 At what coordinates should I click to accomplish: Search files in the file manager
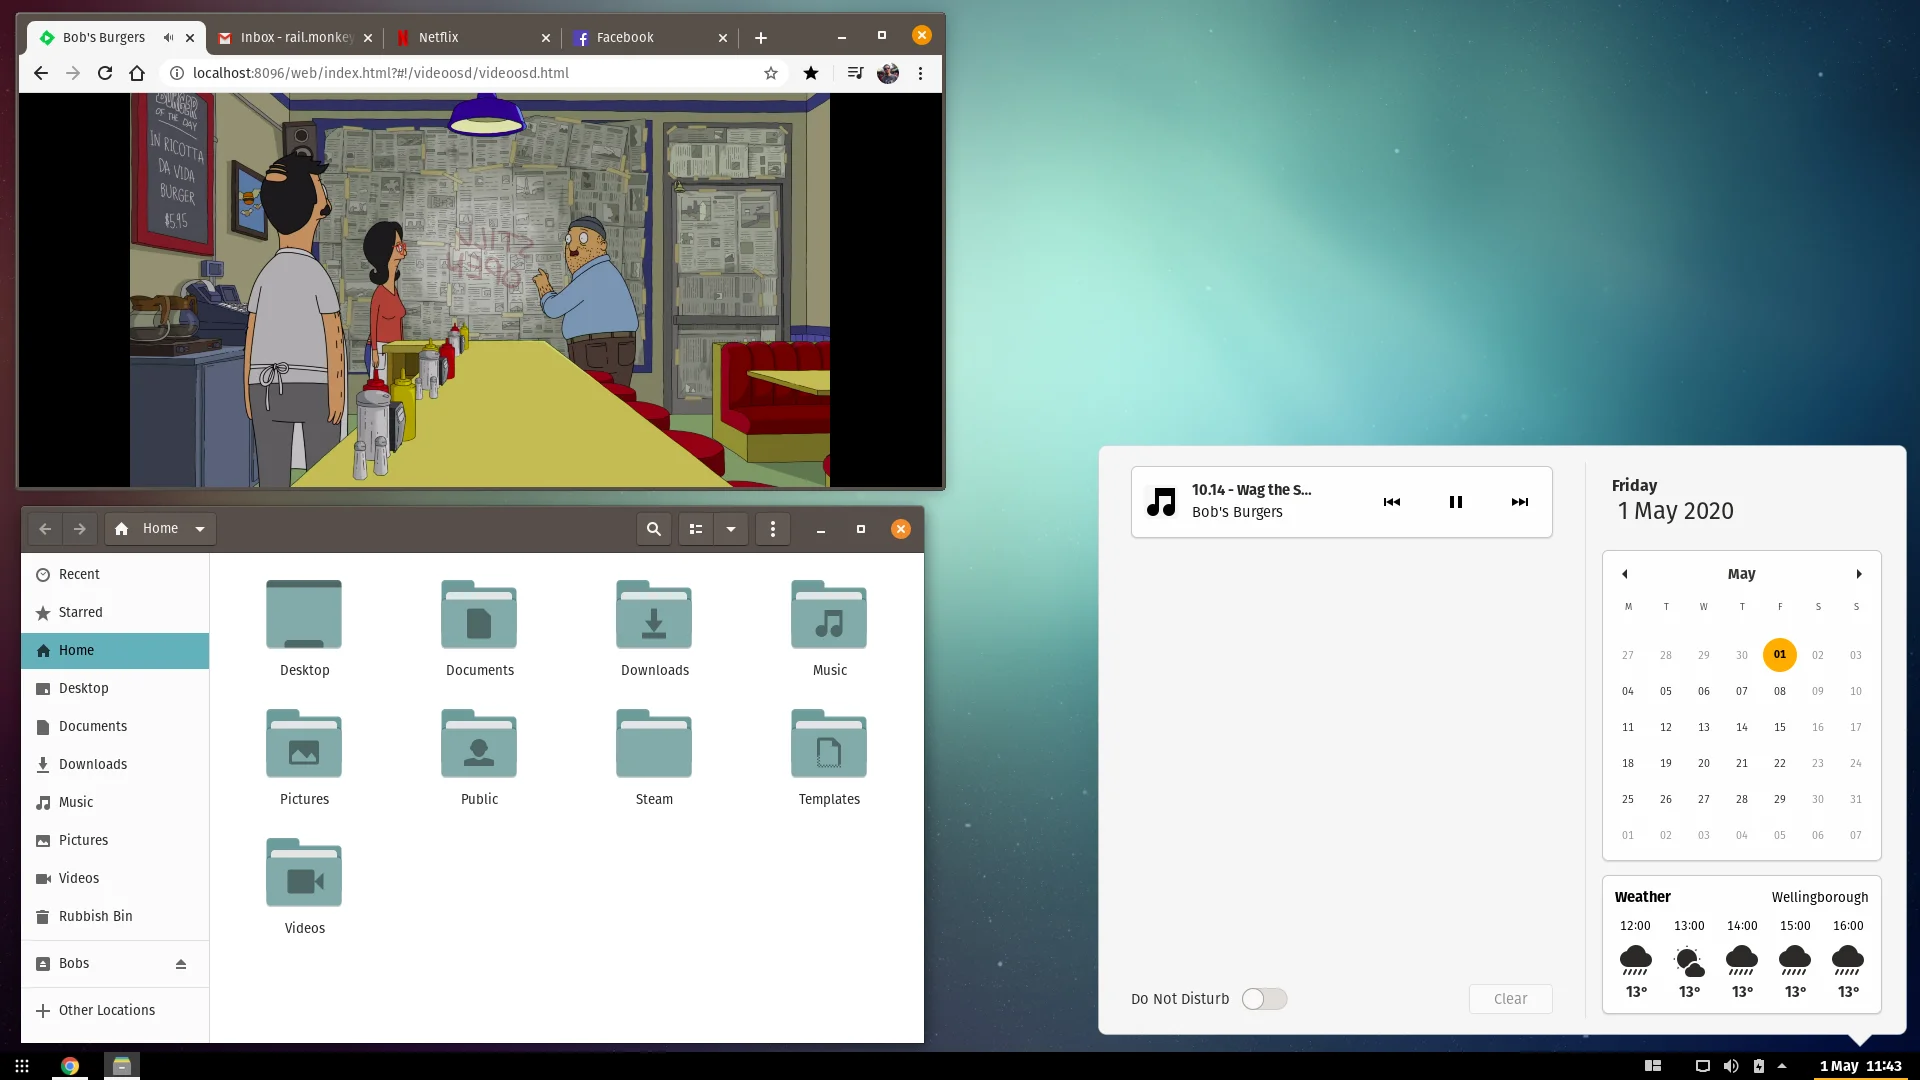654,529
